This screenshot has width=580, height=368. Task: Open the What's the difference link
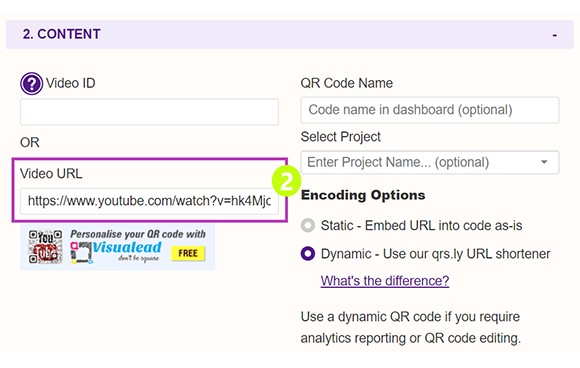click(x=385, y=281)
